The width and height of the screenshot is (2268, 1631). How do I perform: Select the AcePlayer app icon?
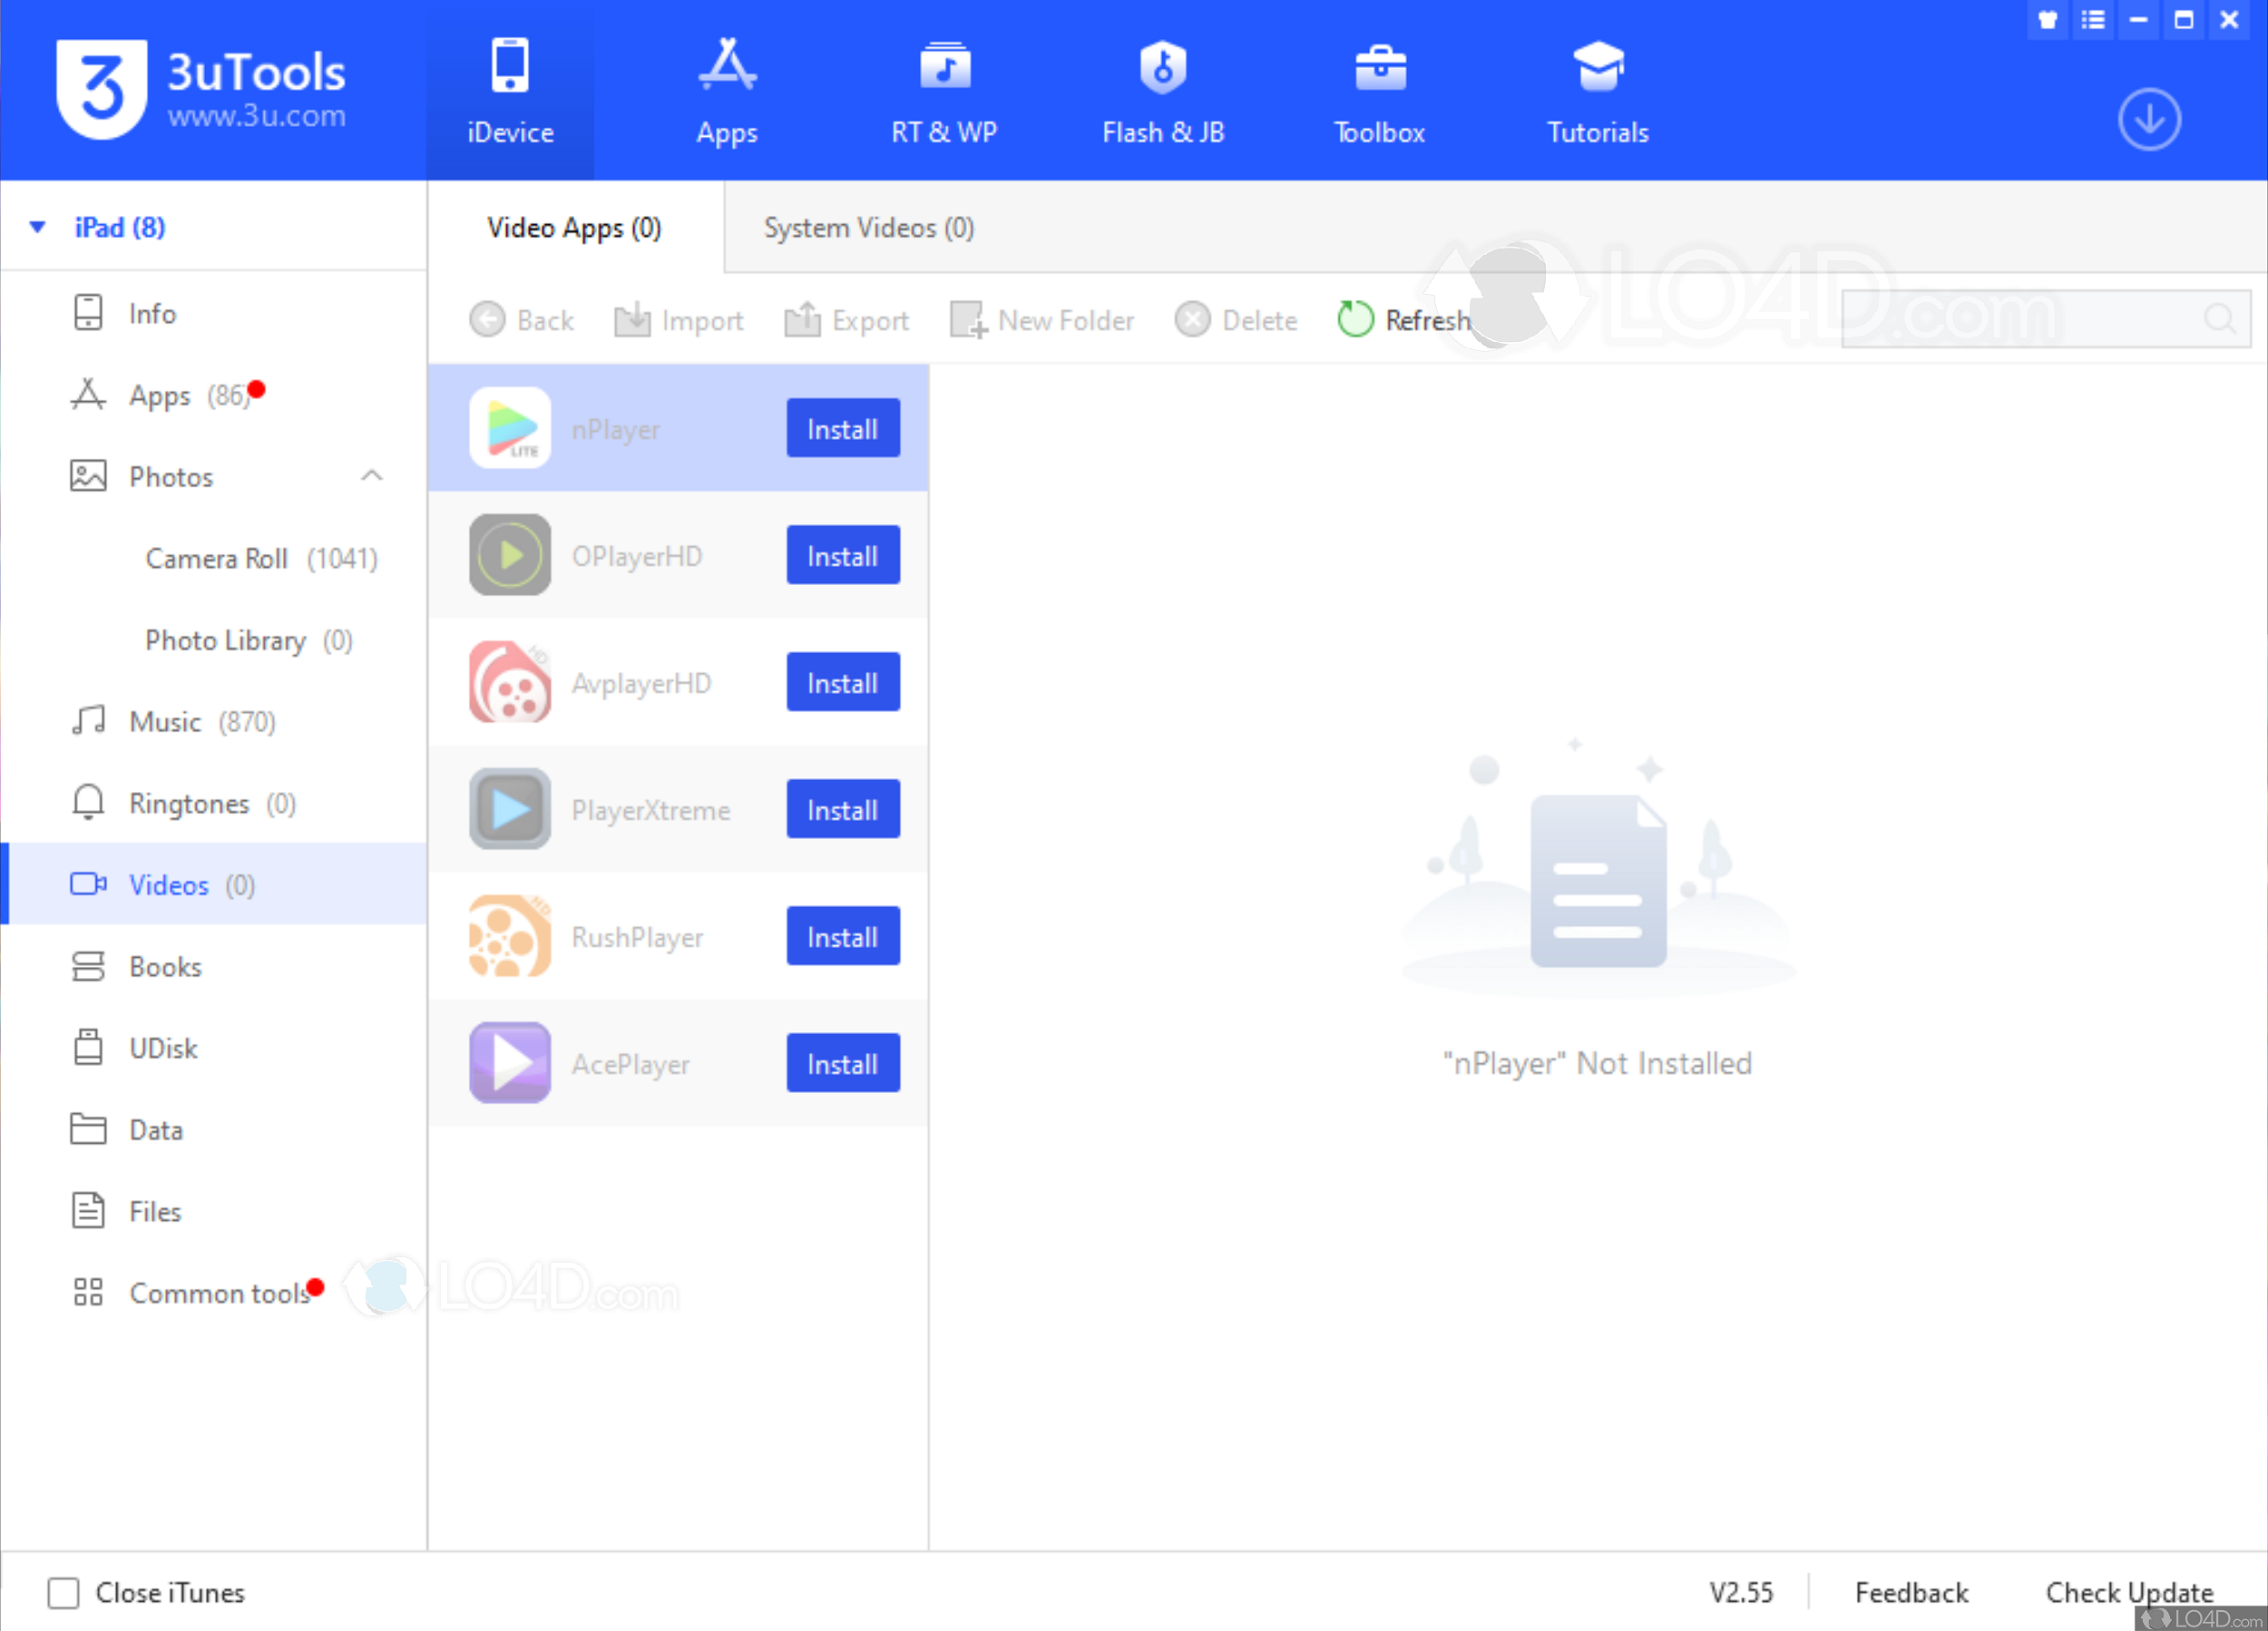pos(510,1063)
